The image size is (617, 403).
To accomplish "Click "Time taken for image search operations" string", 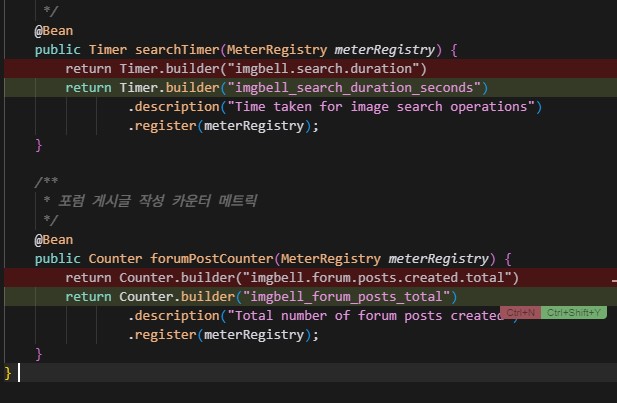I will (385, 106).
